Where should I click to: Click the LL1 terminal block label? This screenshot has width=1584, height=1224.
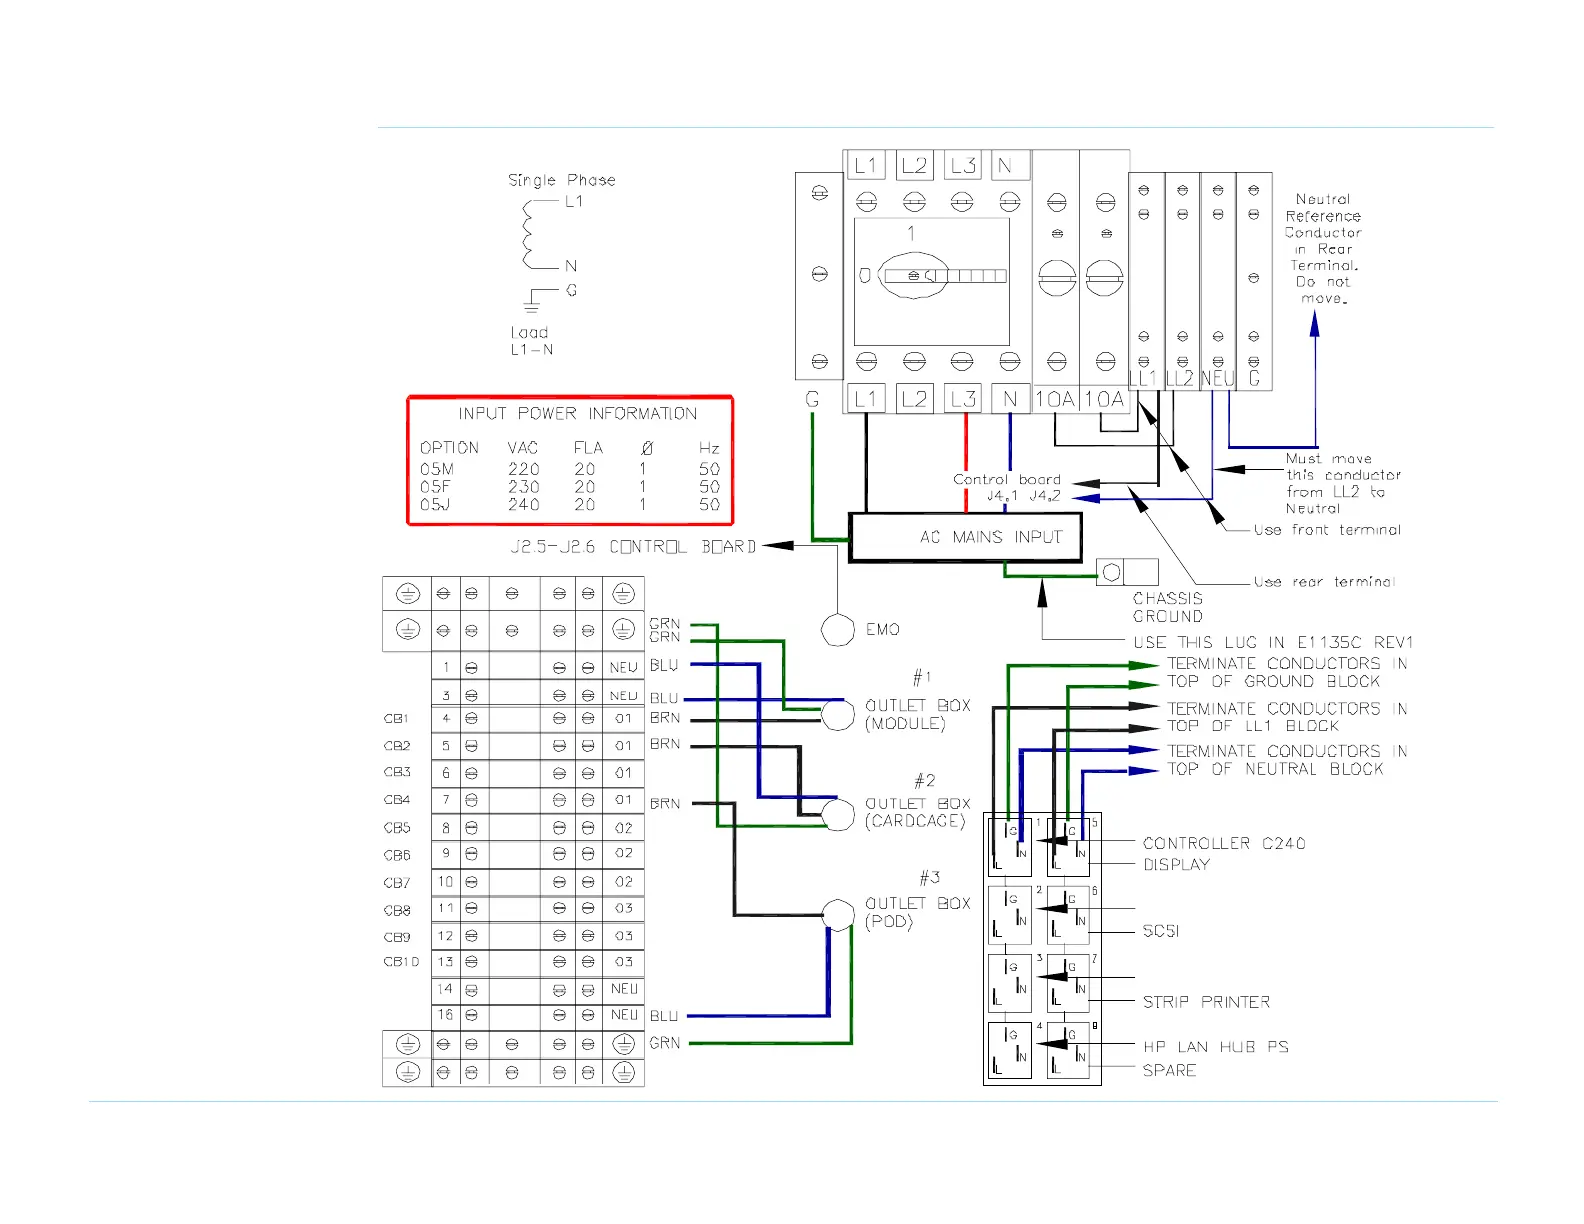point(1142,379)
